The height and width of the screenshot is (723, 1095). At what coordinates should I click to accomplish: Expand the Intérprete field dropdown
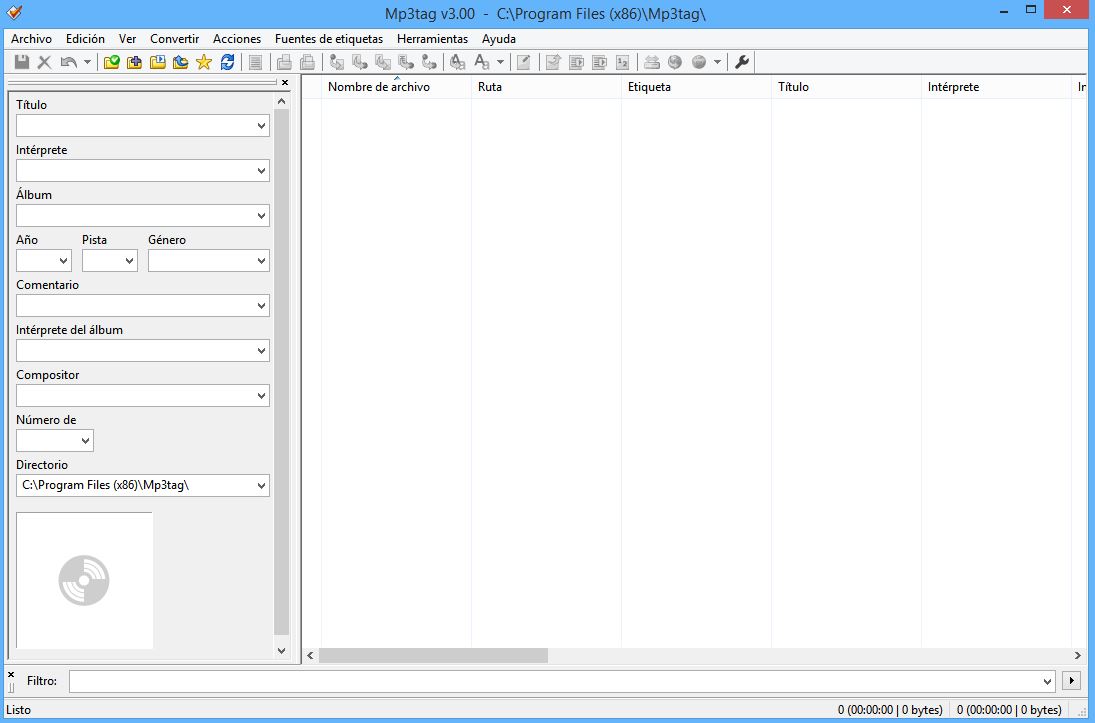pyautogui.click(x=261, y=170)
